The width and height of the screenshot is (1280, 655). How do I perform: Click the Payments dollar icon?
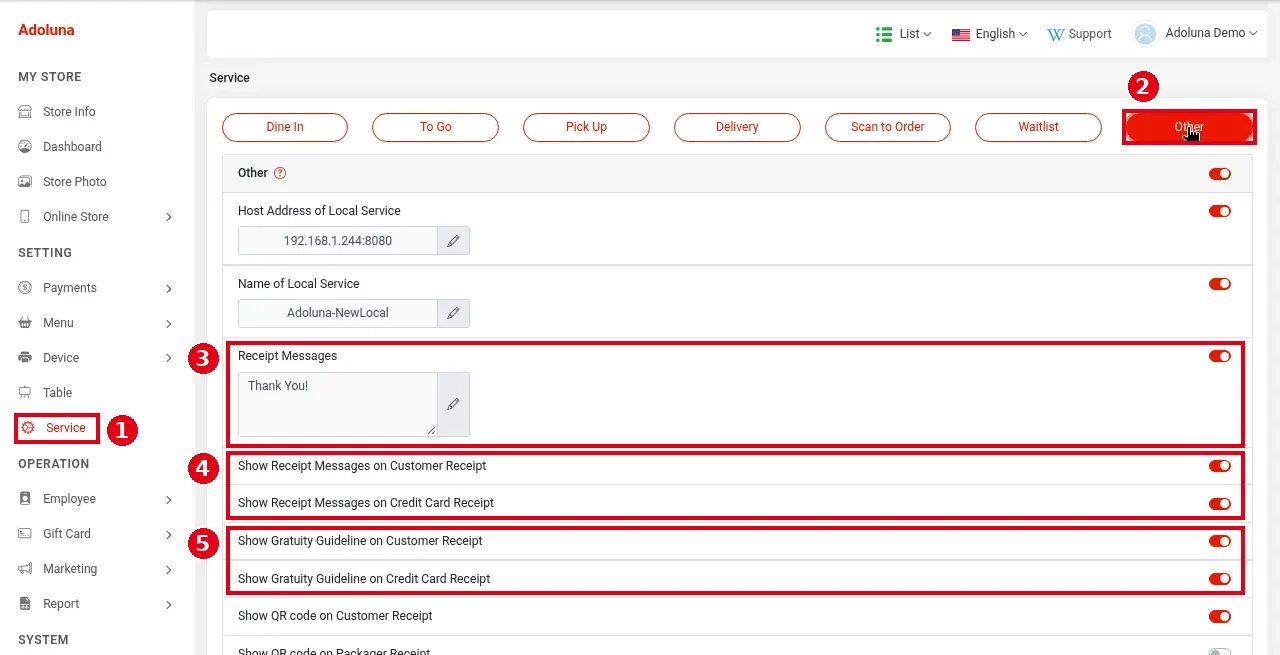[x=25, y=288]
